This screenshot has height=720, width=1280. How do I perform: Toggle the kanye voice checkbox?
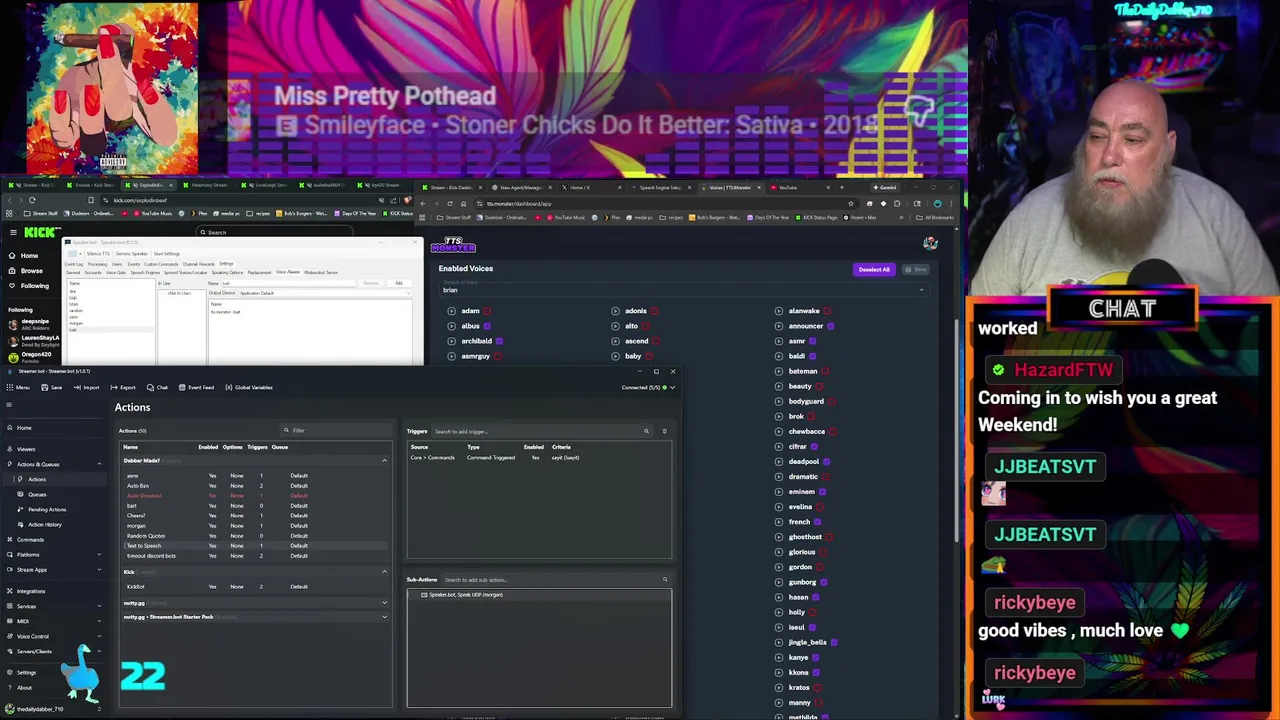tap(816, 657)
